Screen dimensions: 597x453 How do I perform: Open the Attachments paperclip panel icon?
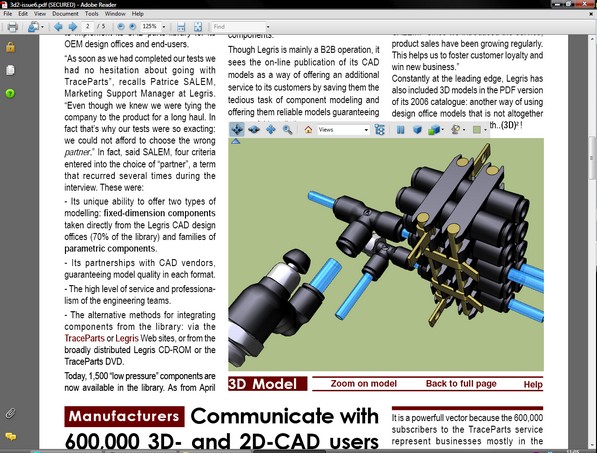pyautogui.click(x=10, y=413)
